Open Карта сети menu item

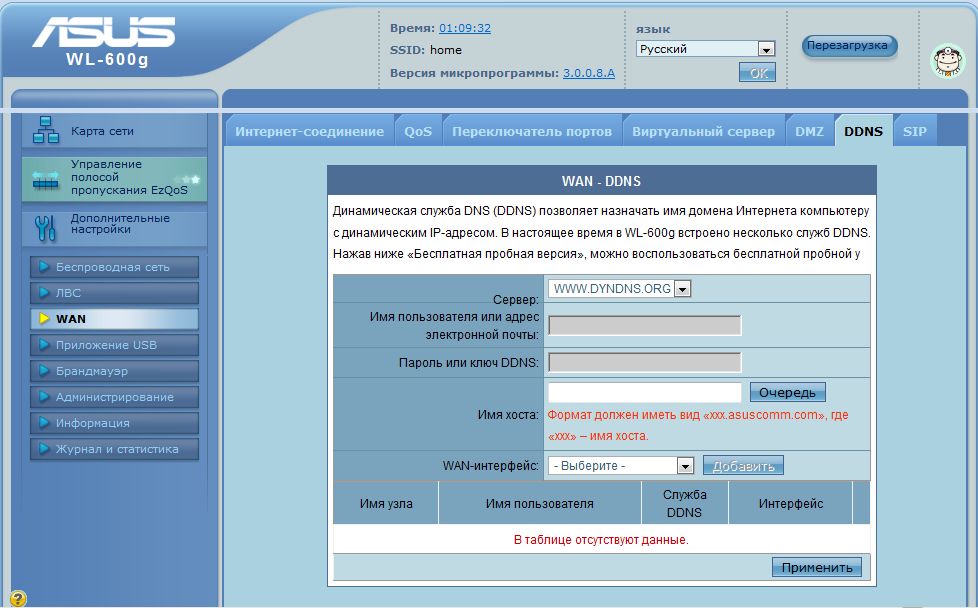point(115,131)
